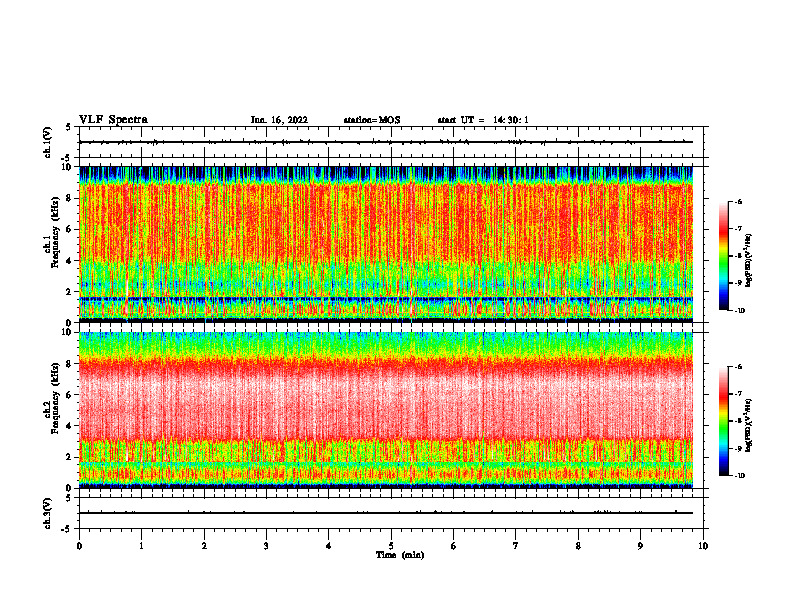This screenshot has height=612, width=792.
Task: Click the time axis tick label "9"
Action: (640, 546)
